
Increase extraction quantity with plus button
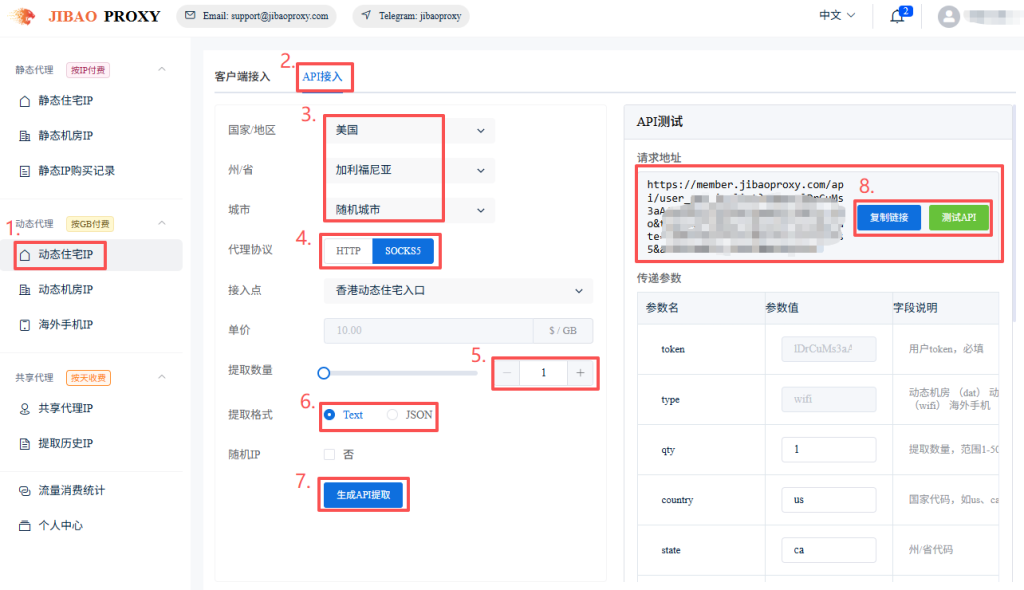click(x=580, y=373)
